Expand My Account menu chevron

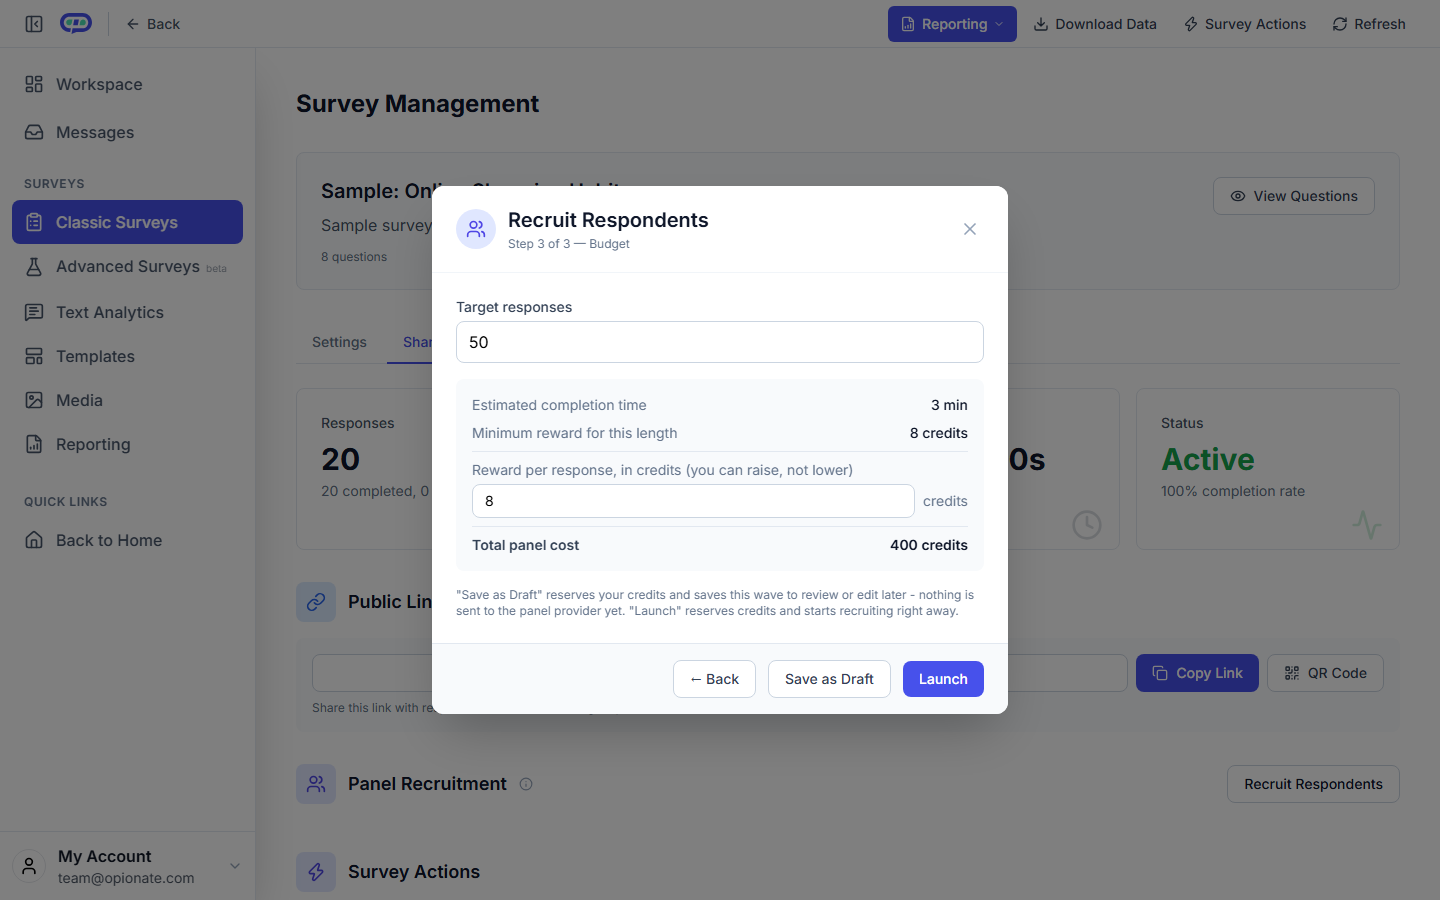point(235,866)
